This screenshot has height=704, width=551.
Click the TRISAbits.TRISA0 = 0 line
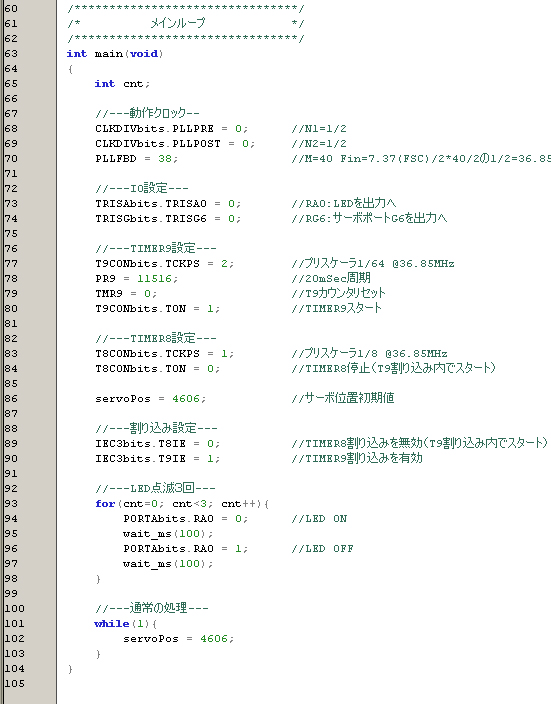coord(168,204)
